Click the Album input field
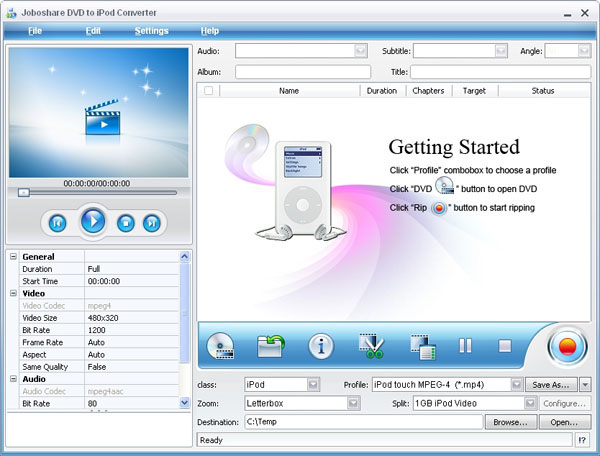This screenshot has width=600, height=456. [303, 72]
